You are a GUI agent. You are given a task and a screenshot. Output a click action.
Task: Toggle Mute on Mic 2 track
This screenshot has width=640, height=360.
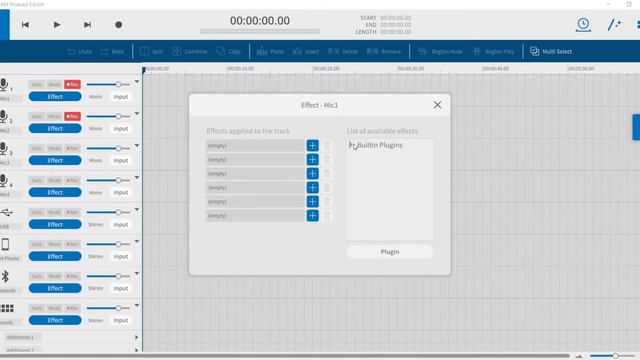[54, 116]
